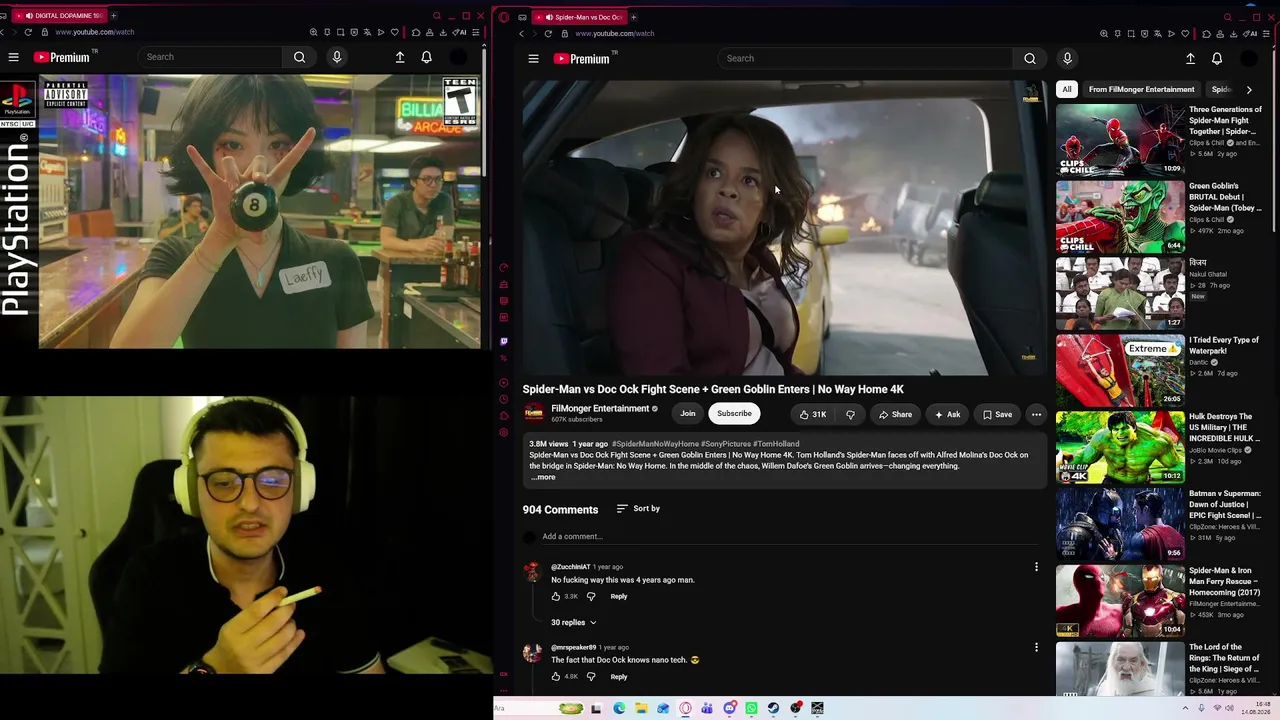Select the All filter chip
This screenshot has height=720, width=1280.
coord(1067,90)
